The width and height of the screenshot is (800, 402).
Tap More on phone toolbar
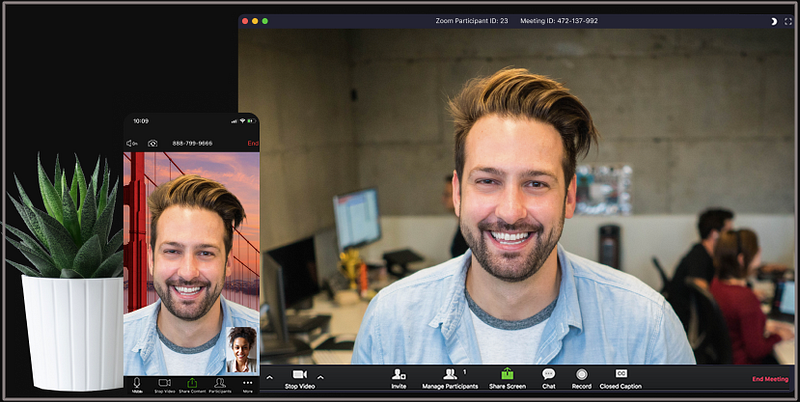(x=247, y=385)
